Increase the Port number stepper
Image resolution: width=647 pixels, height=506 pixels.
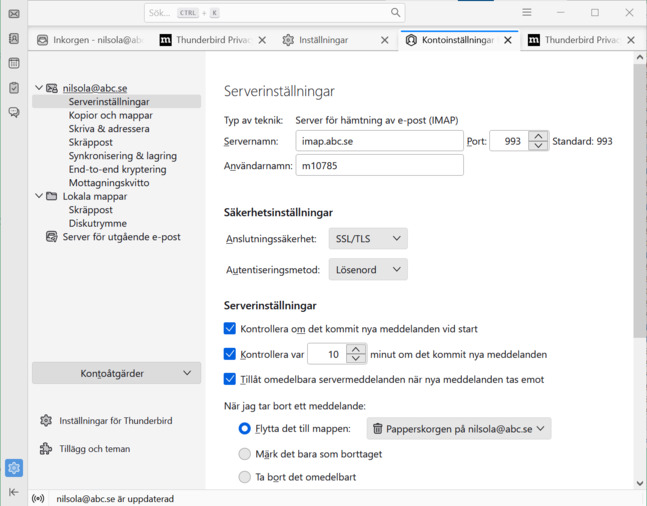pyautogui.click(x=538, y=136)
